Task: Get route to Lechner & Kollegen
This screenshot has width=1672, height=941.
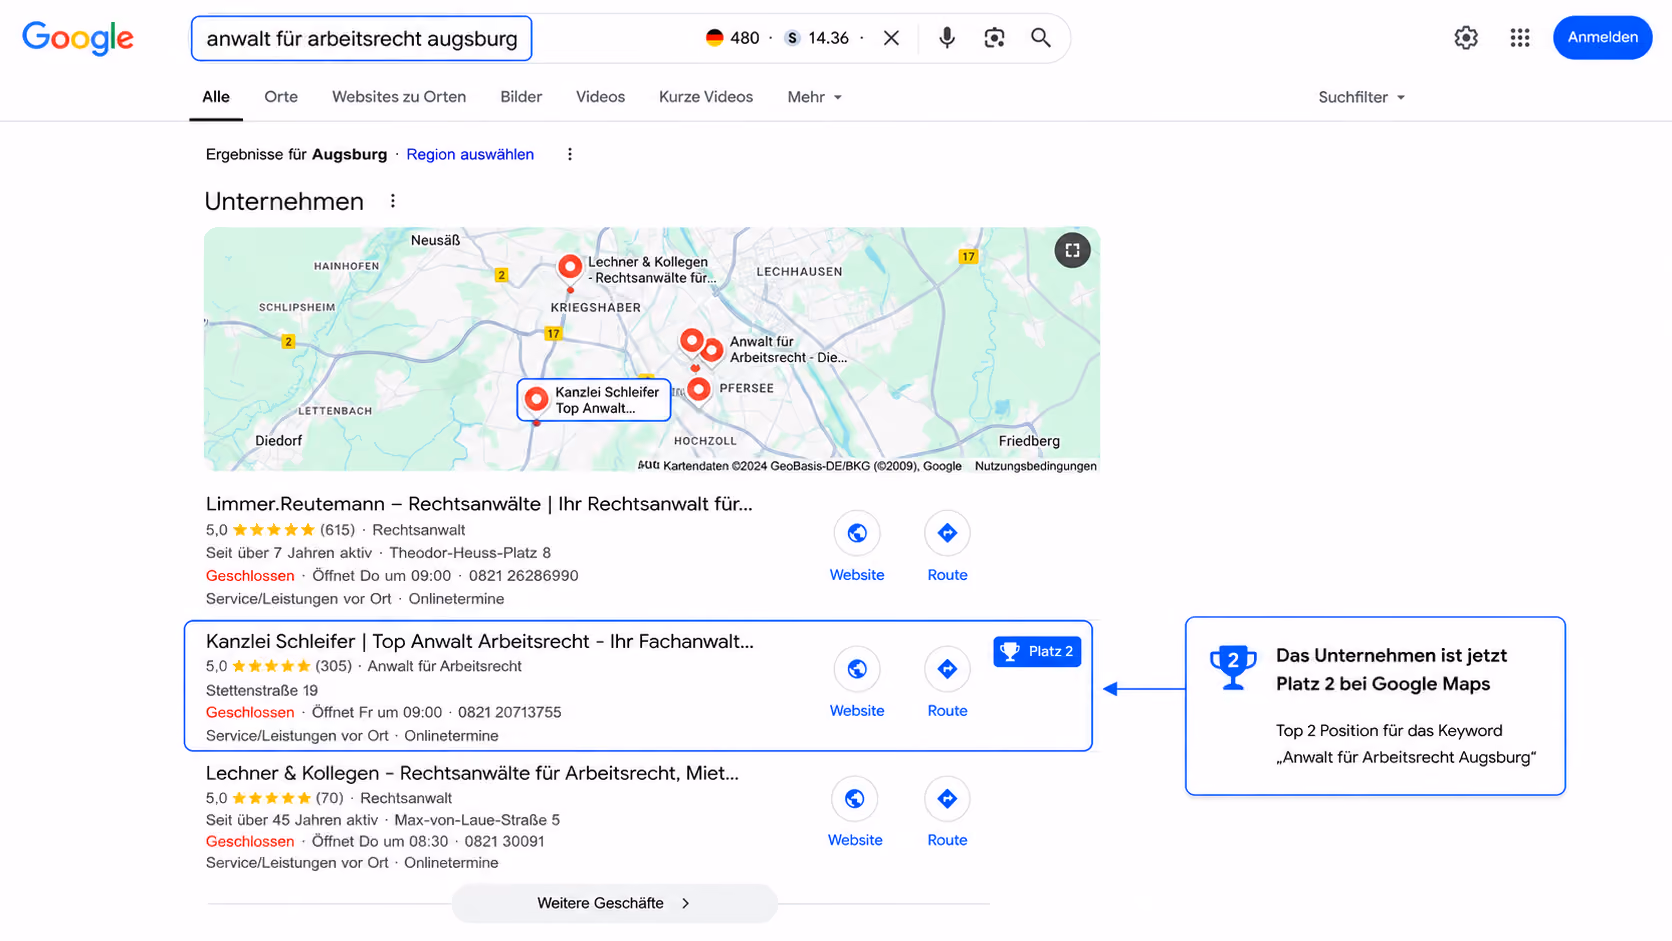Action: (x=947, y=799)
